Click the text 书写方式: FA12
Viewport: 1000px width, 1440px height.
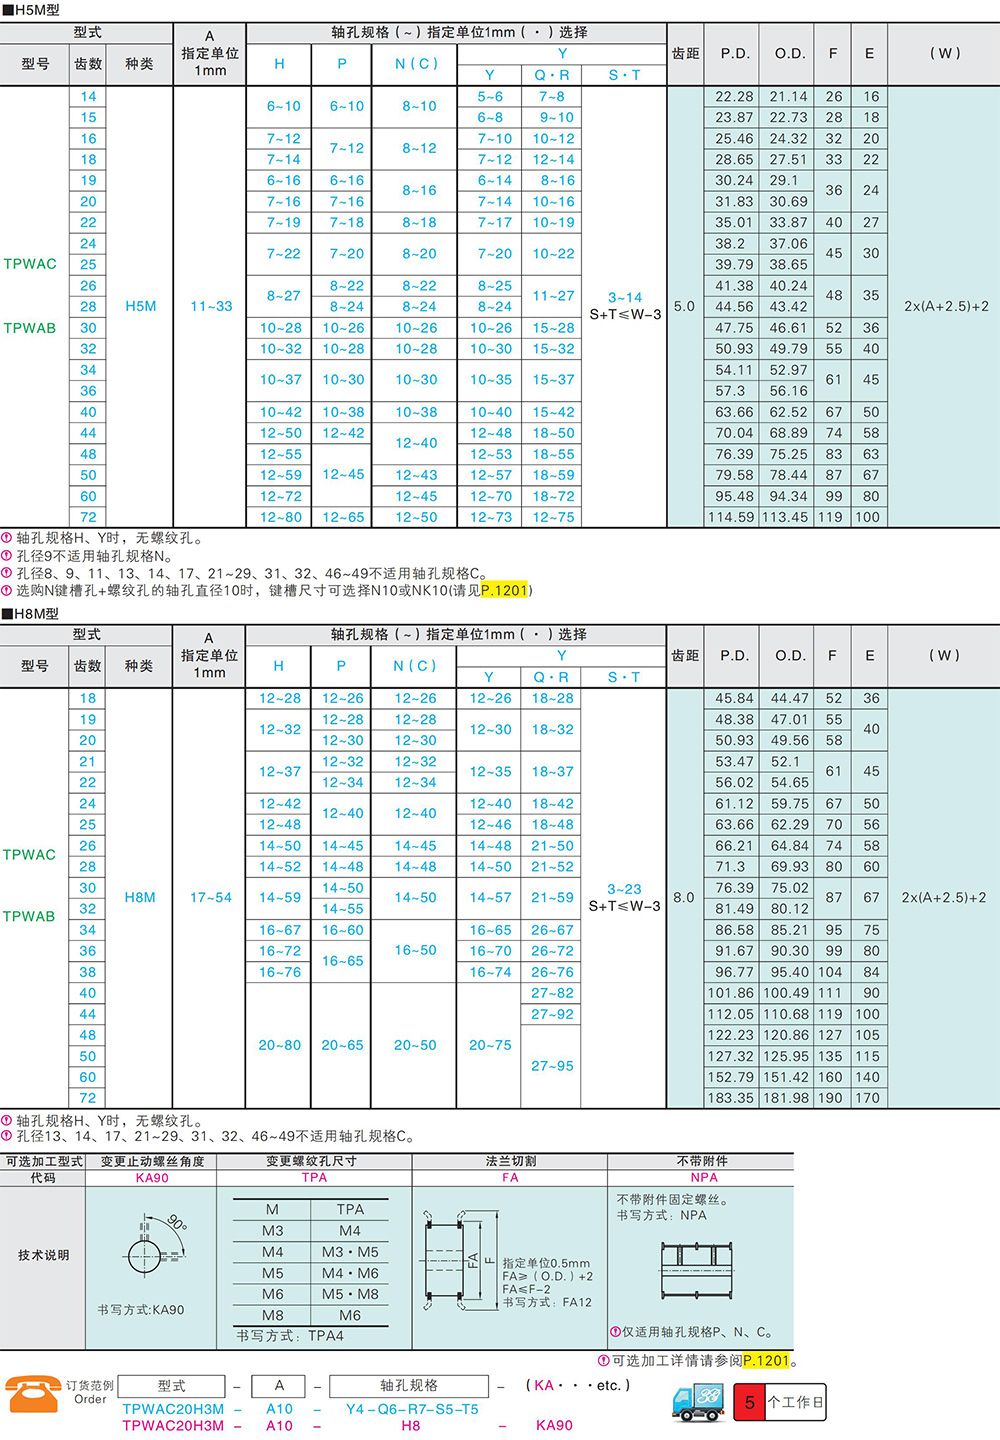[547, 1303]
